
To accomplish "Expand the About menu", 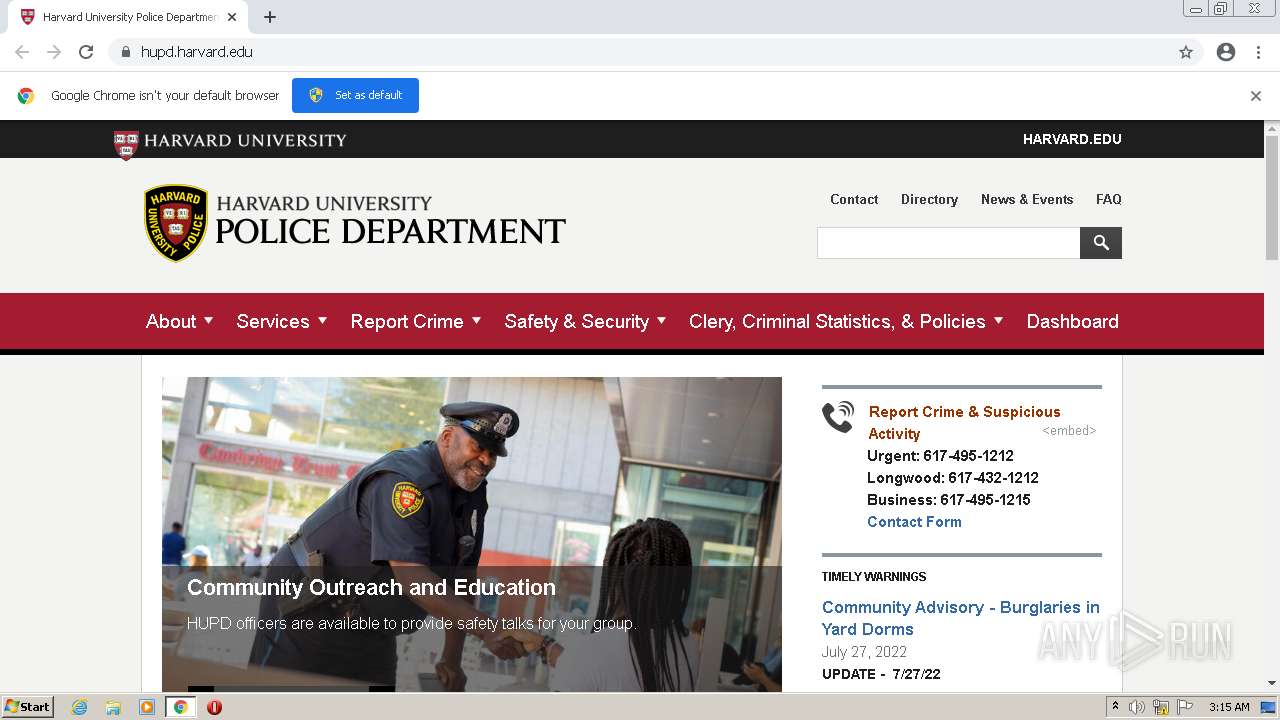I will pos(180,321).
